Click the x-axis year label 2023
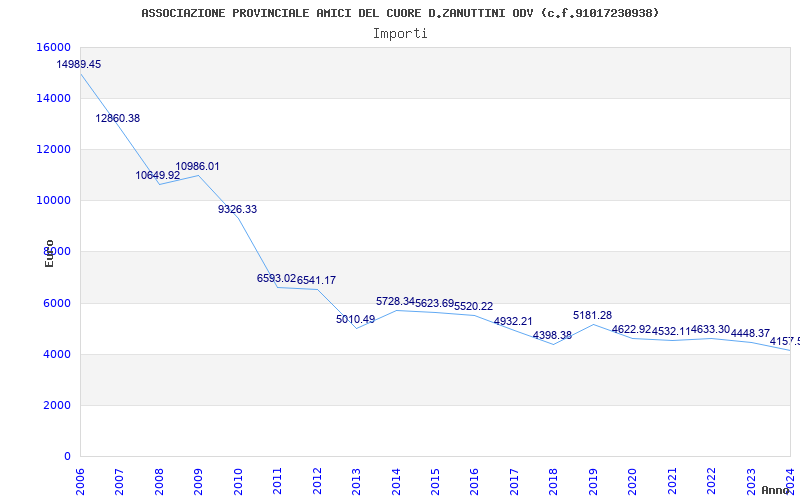 [751, 482]
